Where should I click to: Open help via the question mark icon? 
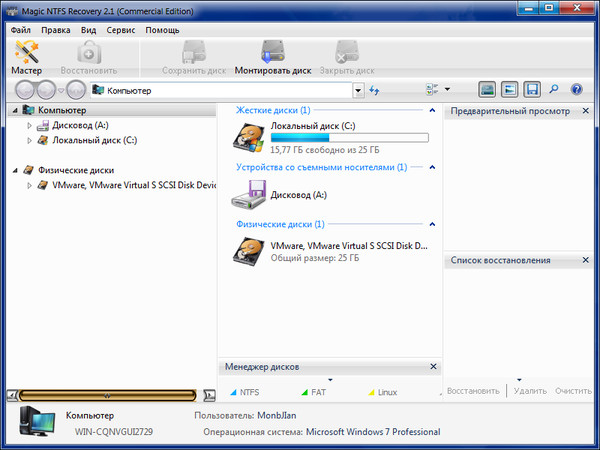point(576,90)
